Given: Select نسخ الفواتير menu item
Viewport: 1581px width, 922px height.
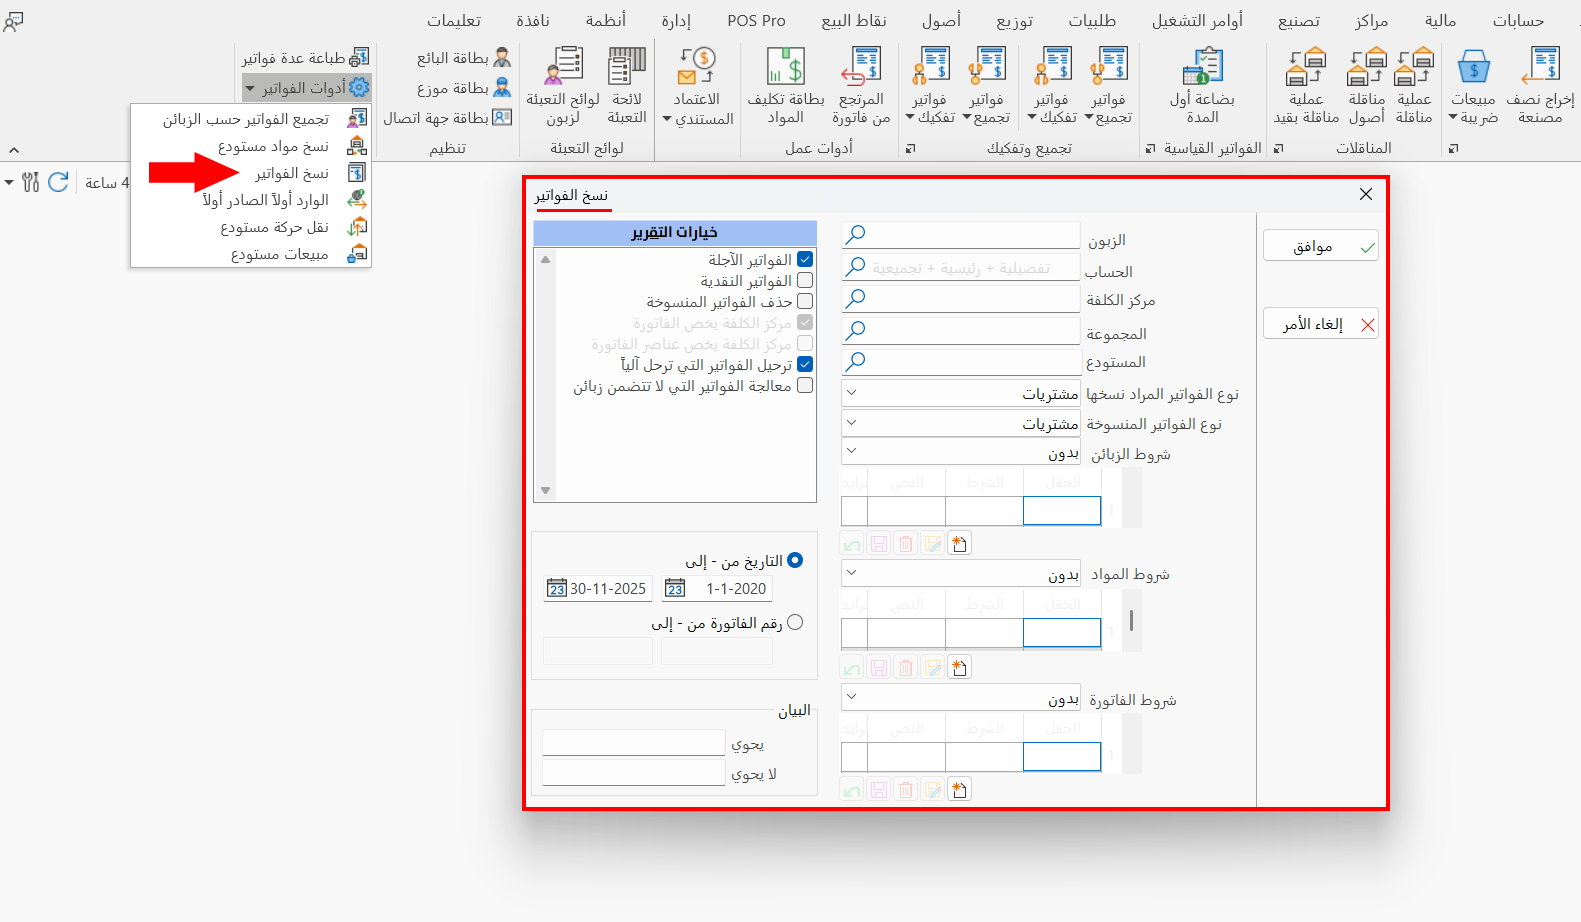Looking at the screenshot, I should point(250,173).
